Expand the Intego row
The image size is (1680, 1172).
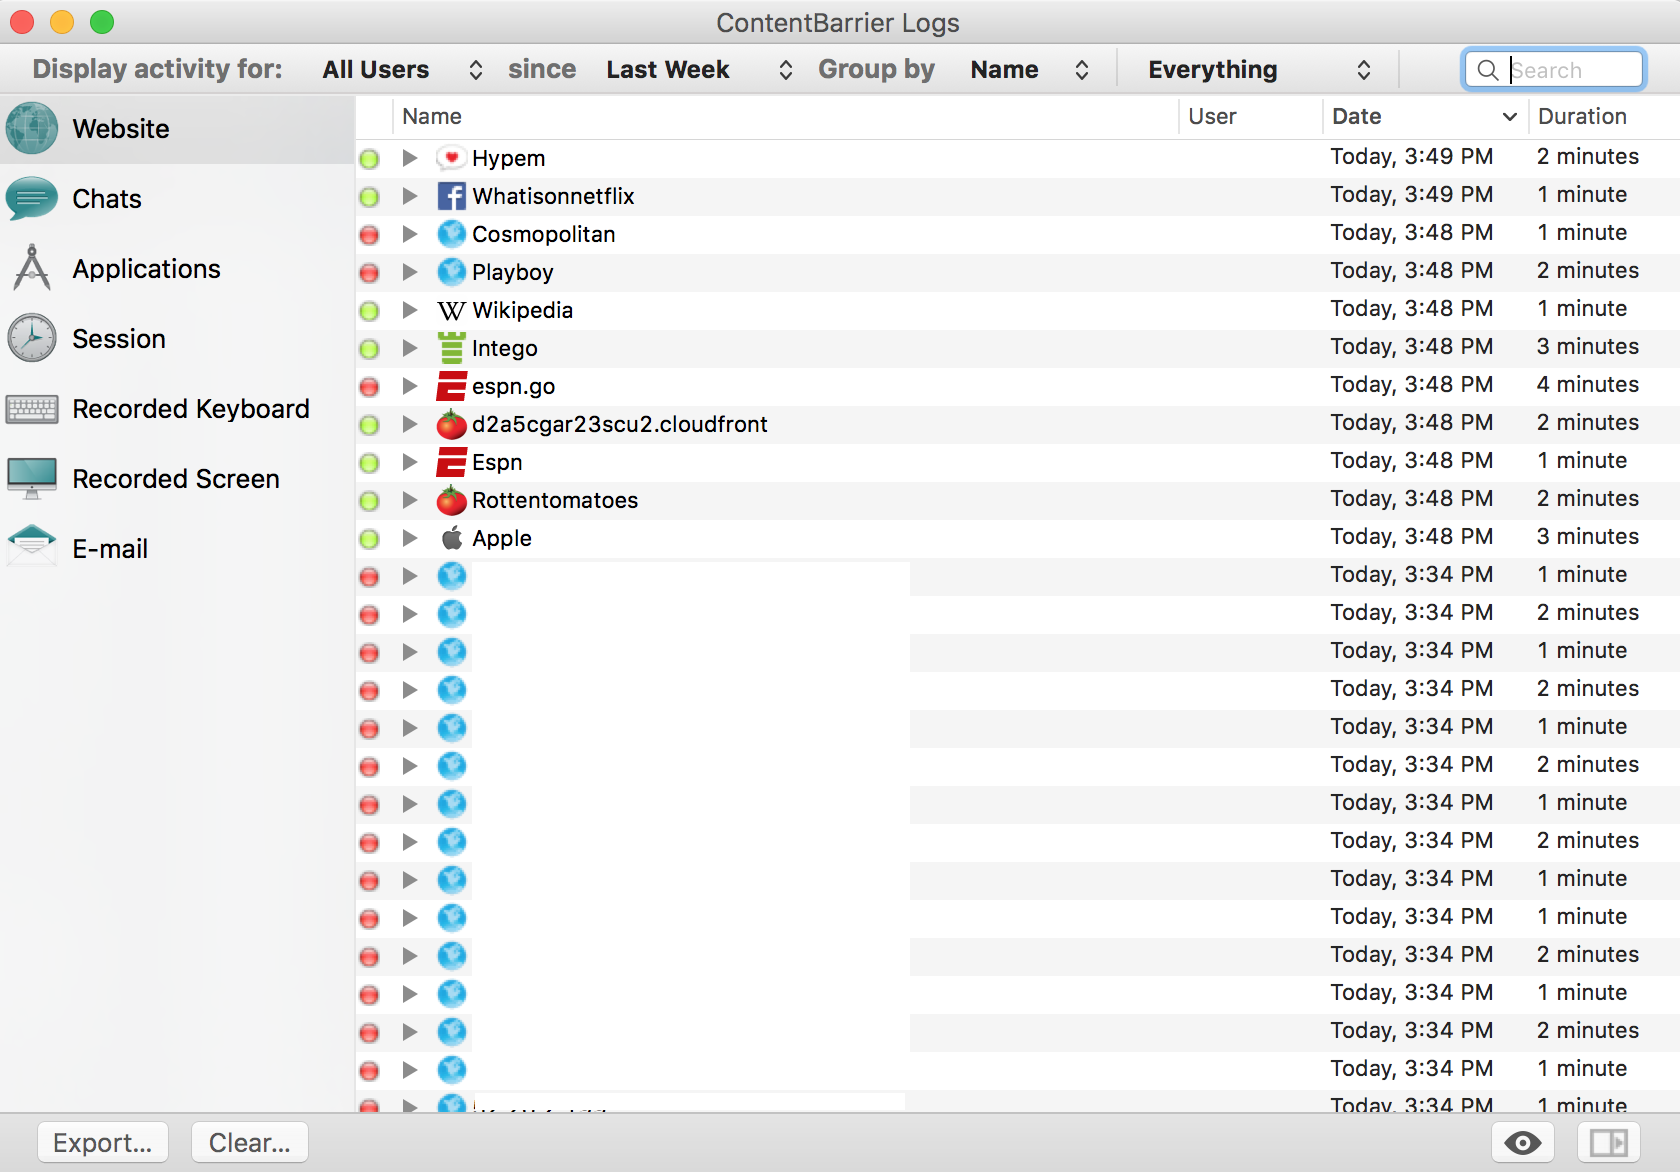click(410, 348)
